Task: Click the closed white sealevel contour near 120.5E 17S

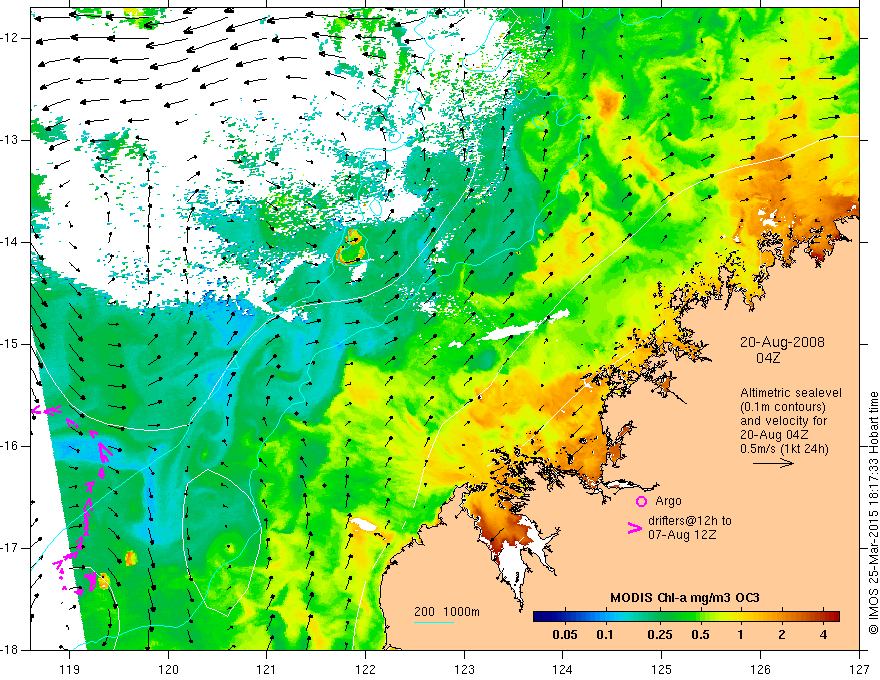Action: coord(222,542)
